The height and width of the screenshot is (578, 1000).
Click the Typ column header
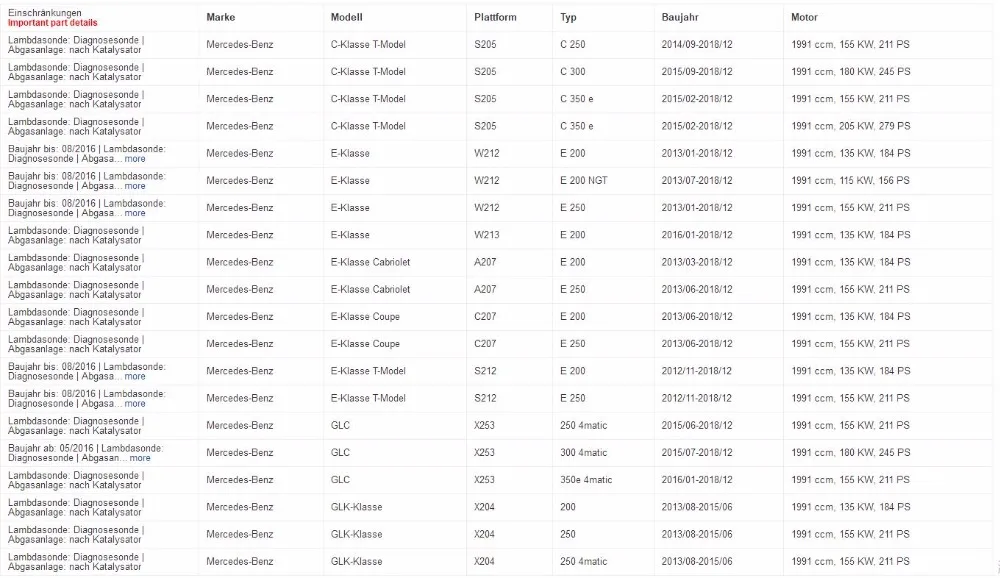click(568, 17)
